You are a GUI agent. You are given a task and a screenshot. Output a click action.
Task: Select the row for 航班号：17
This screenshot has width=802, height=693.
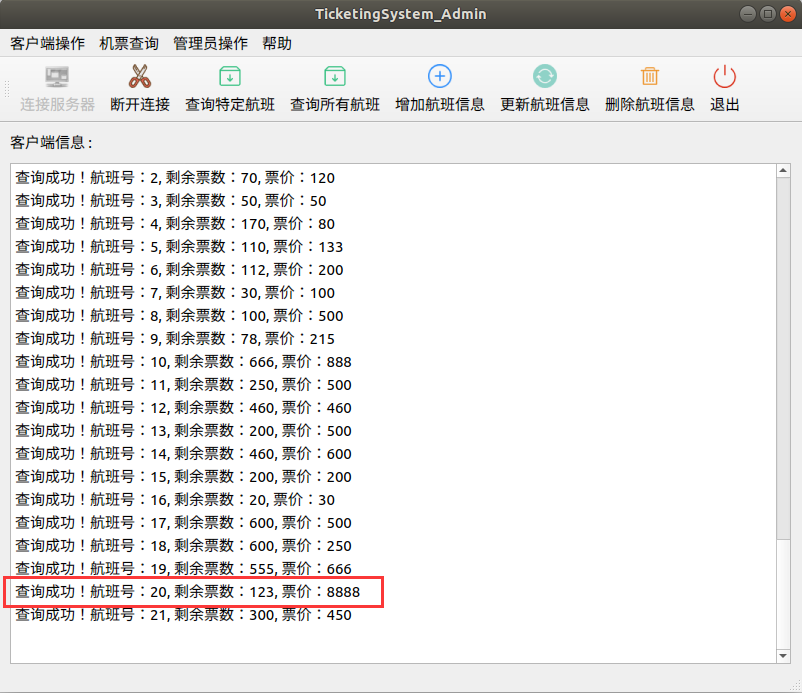pos(183,523)
